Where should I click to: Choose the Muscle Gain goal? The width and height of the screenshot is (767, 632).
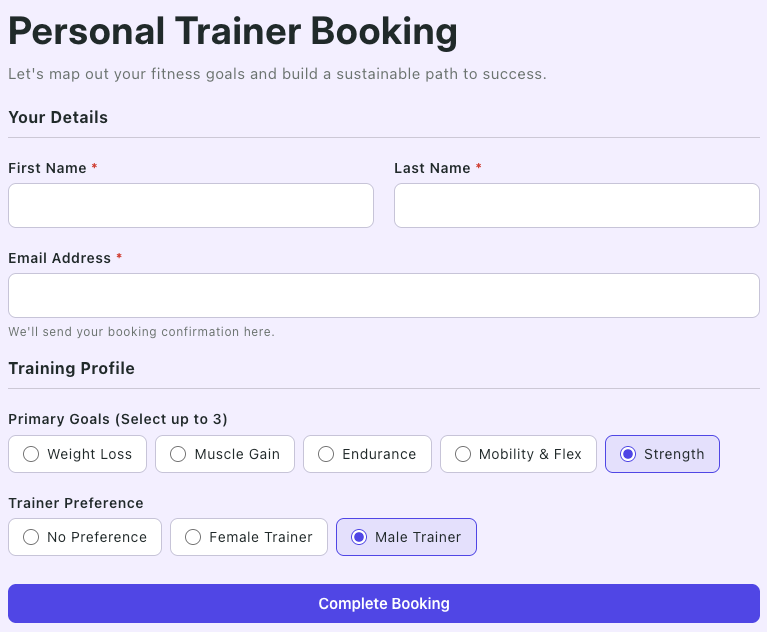[225, 454]
